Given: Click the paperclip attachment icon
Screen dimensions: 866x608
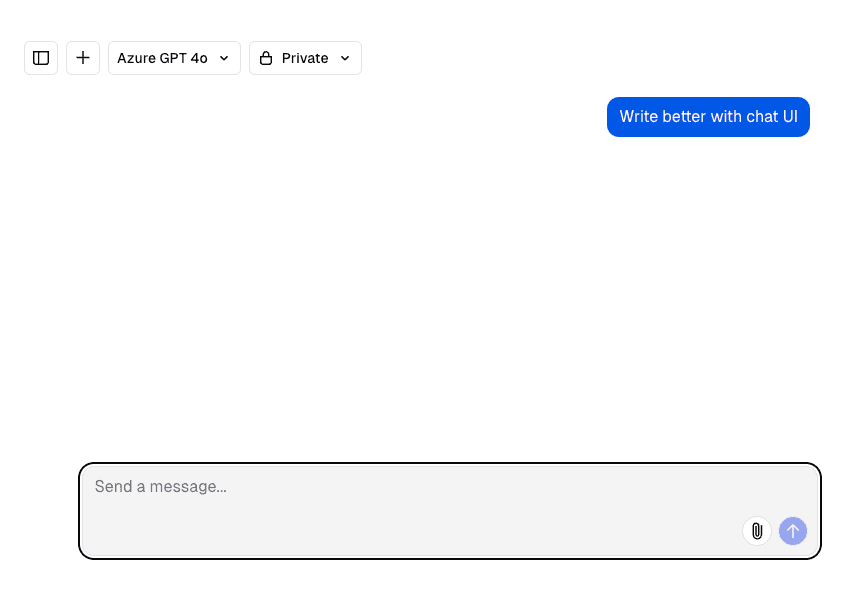Looking at the screenshot, I should pyautogui.click(x=756, y=531).
